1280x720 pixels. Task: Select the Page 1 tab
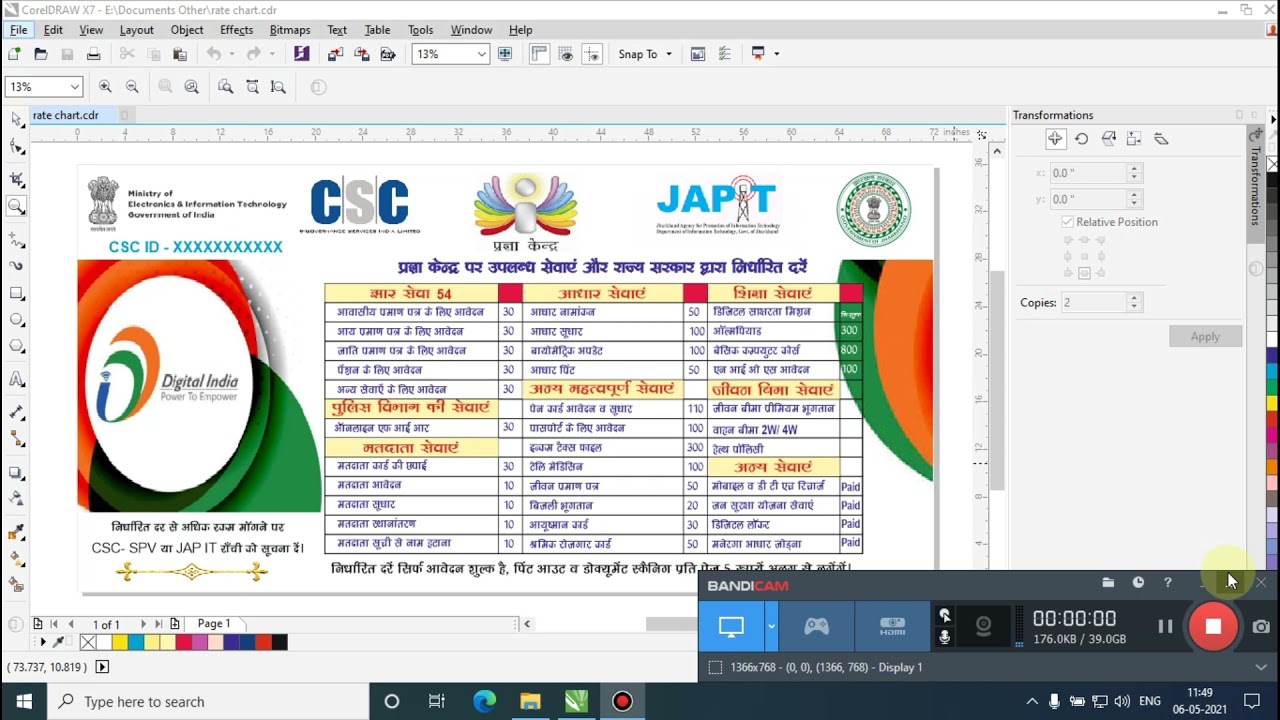click(x=214, y=624)
